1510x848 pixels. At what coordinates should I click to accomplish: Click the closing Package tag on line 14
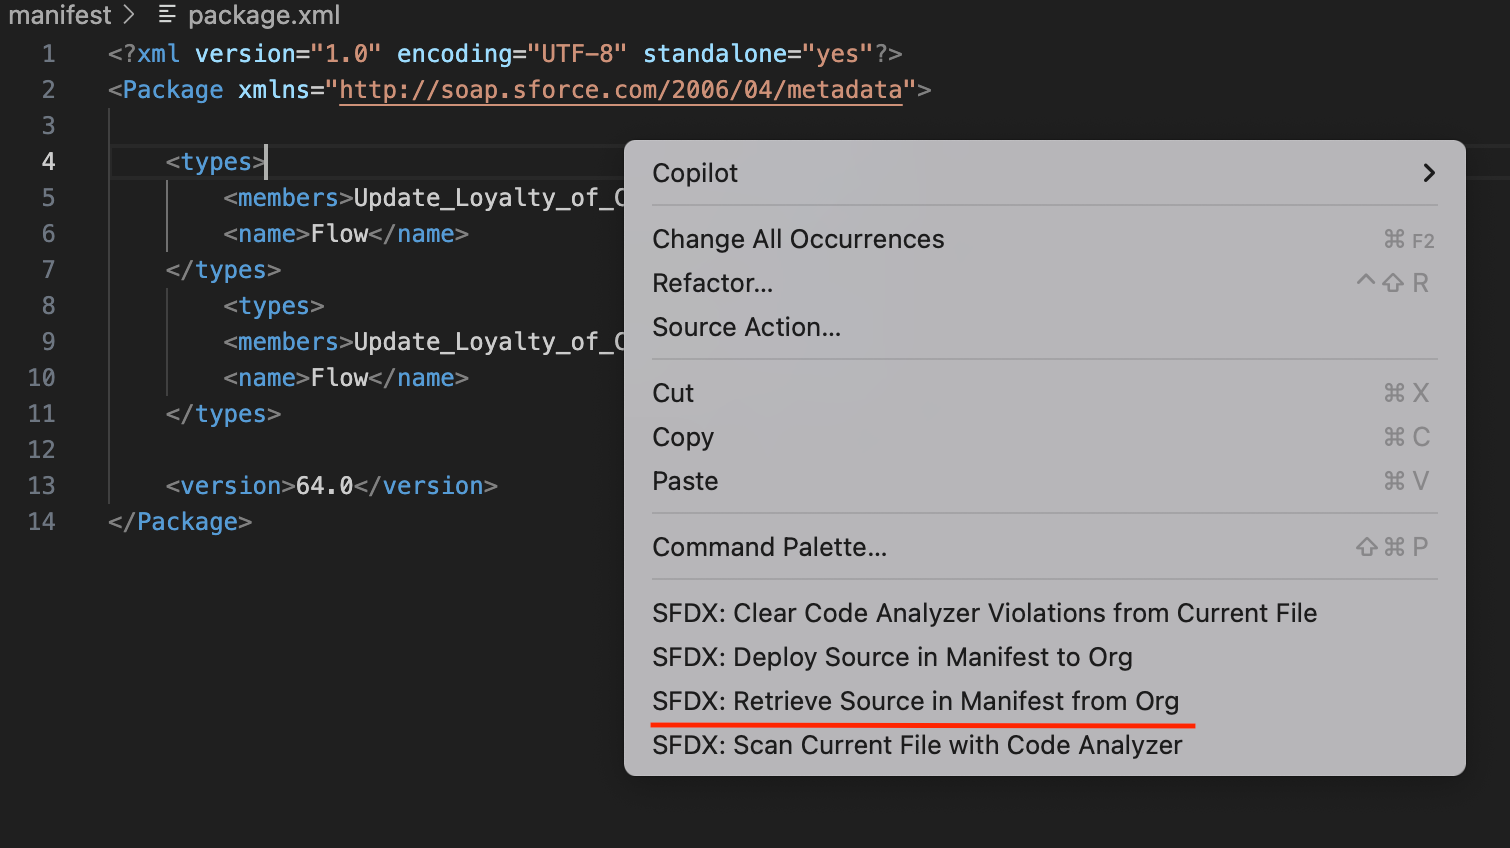[x=180, y=522]
